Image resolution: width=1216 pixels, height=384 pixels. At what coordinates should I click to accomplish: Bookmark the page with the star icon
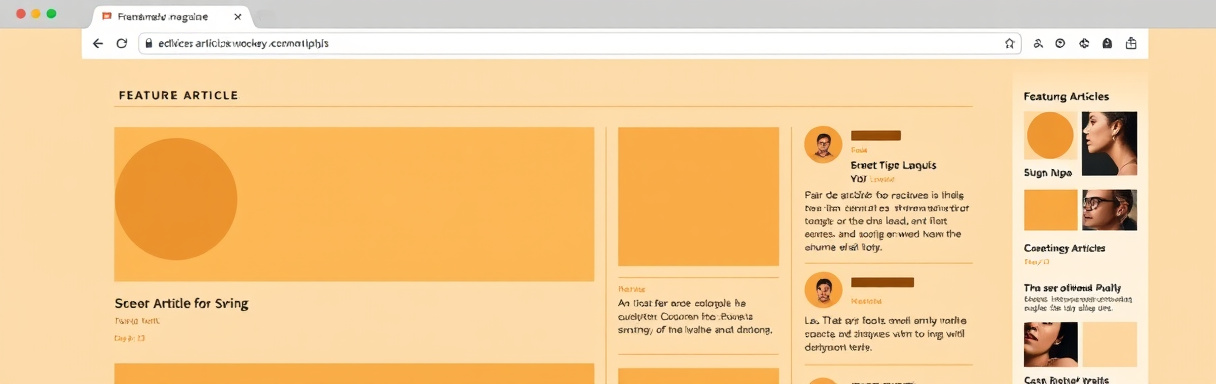(1010, 43)
